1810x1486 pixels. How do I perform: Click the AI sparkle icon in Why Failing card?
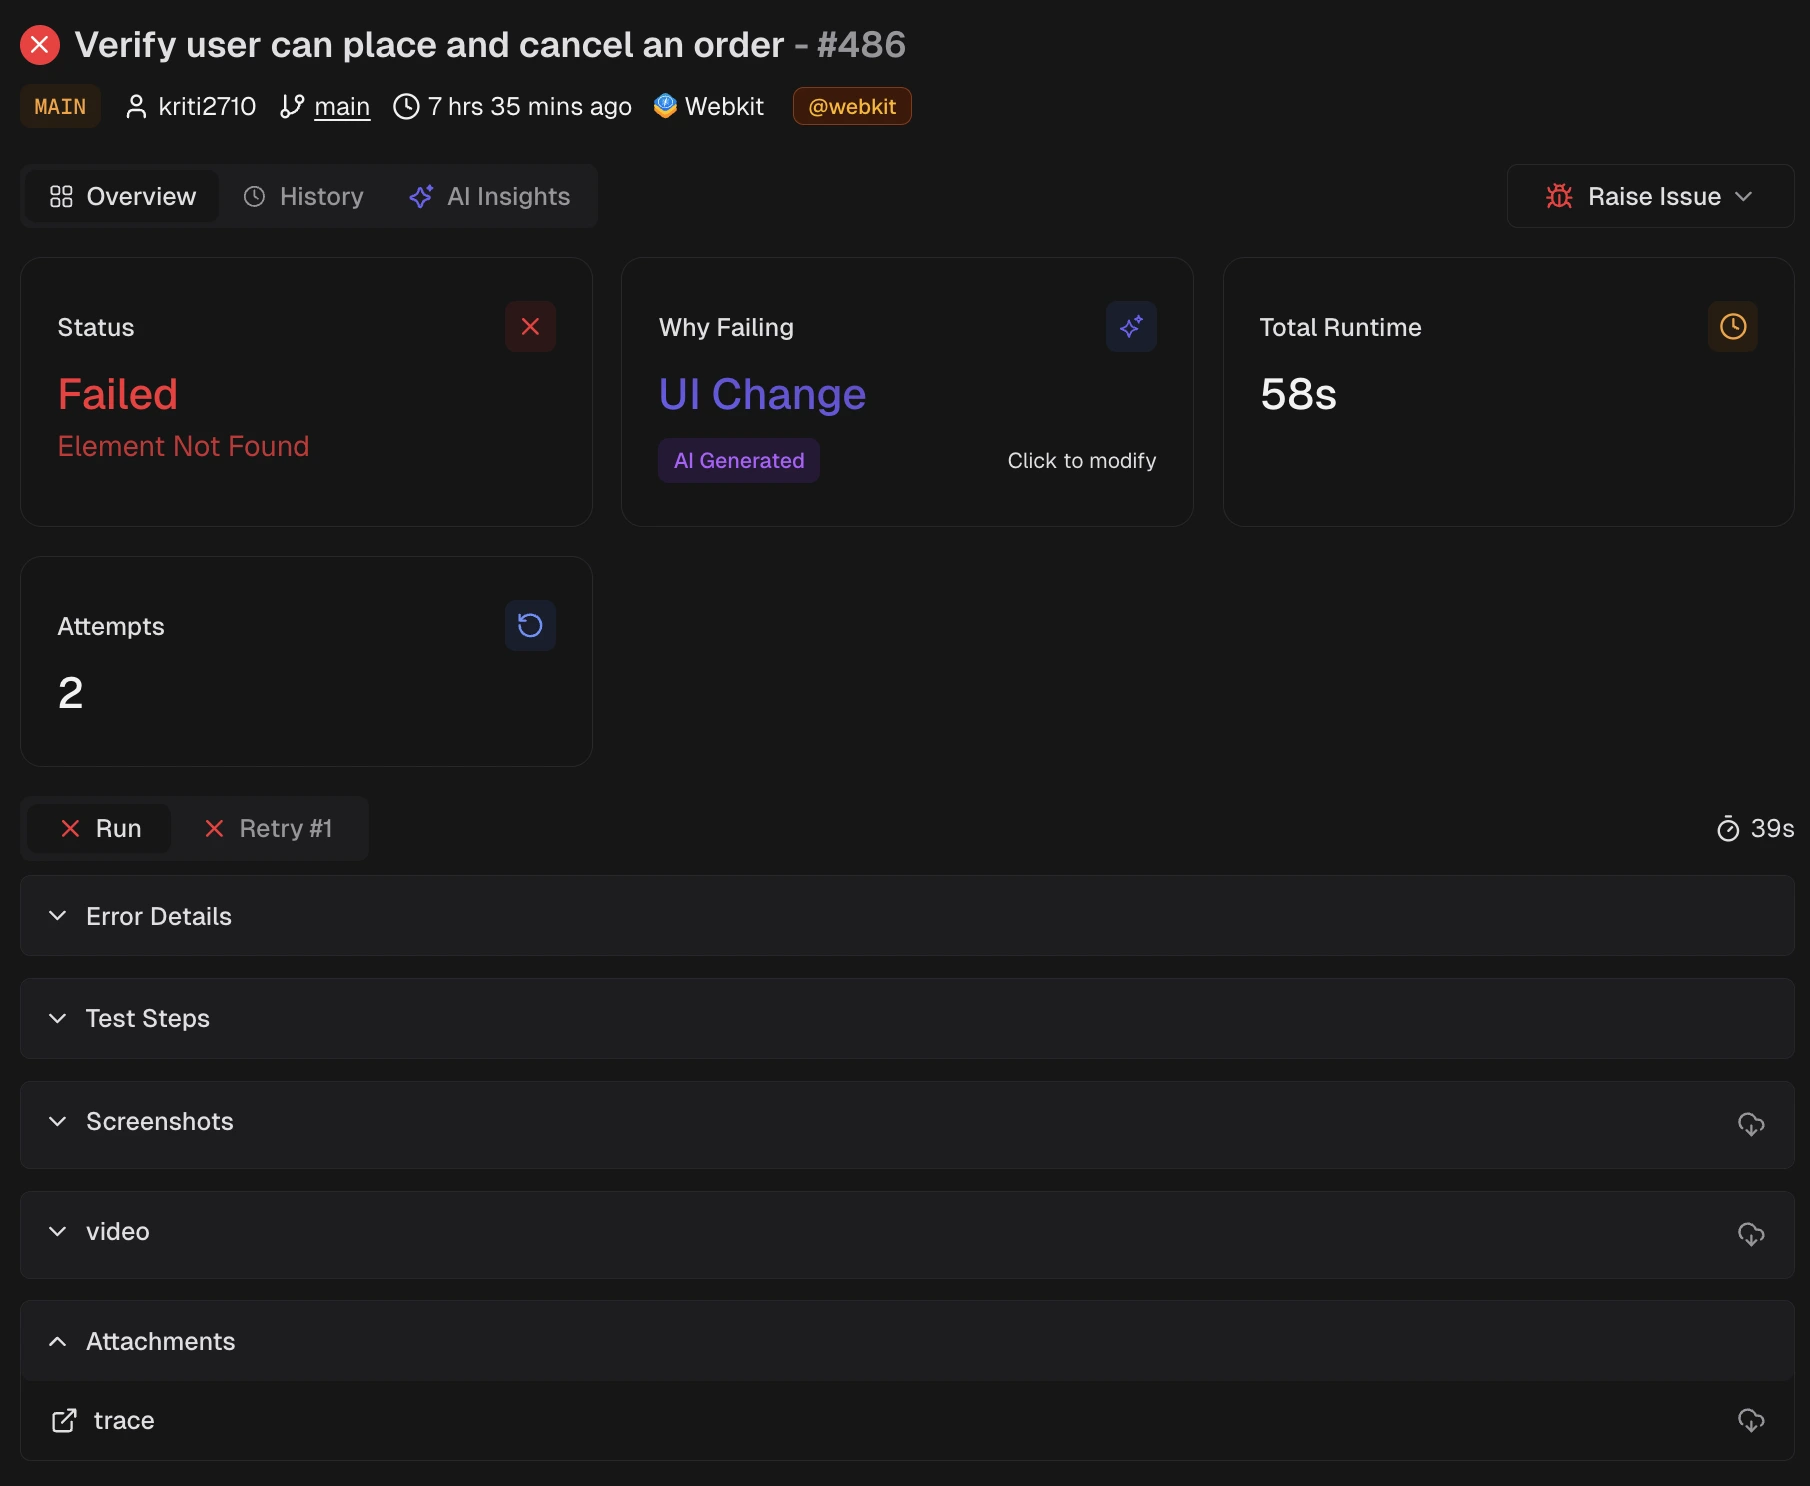(1131, 327)
